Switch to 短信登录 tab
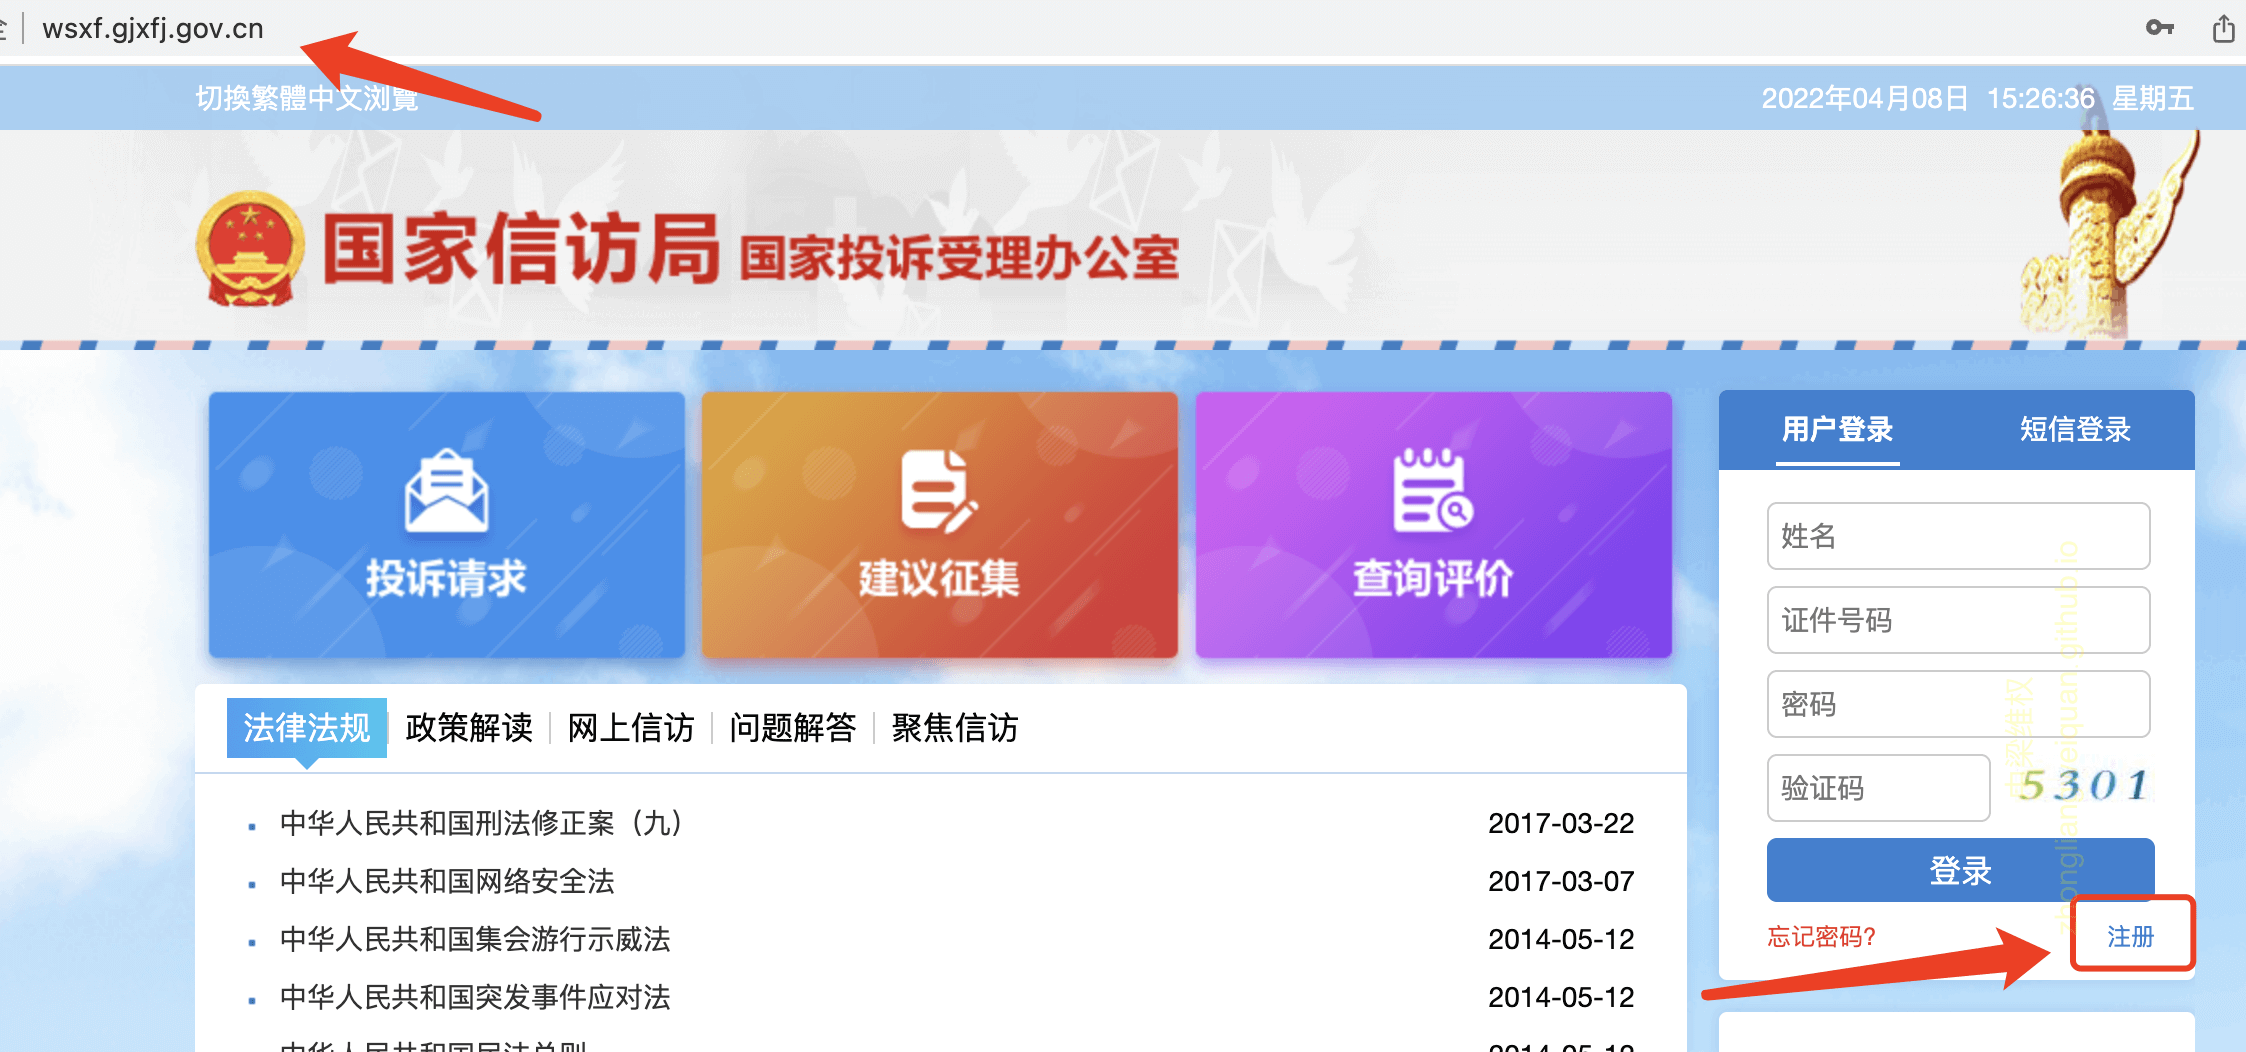This screenshot has width=2246, height=1052. (2075, 430)
